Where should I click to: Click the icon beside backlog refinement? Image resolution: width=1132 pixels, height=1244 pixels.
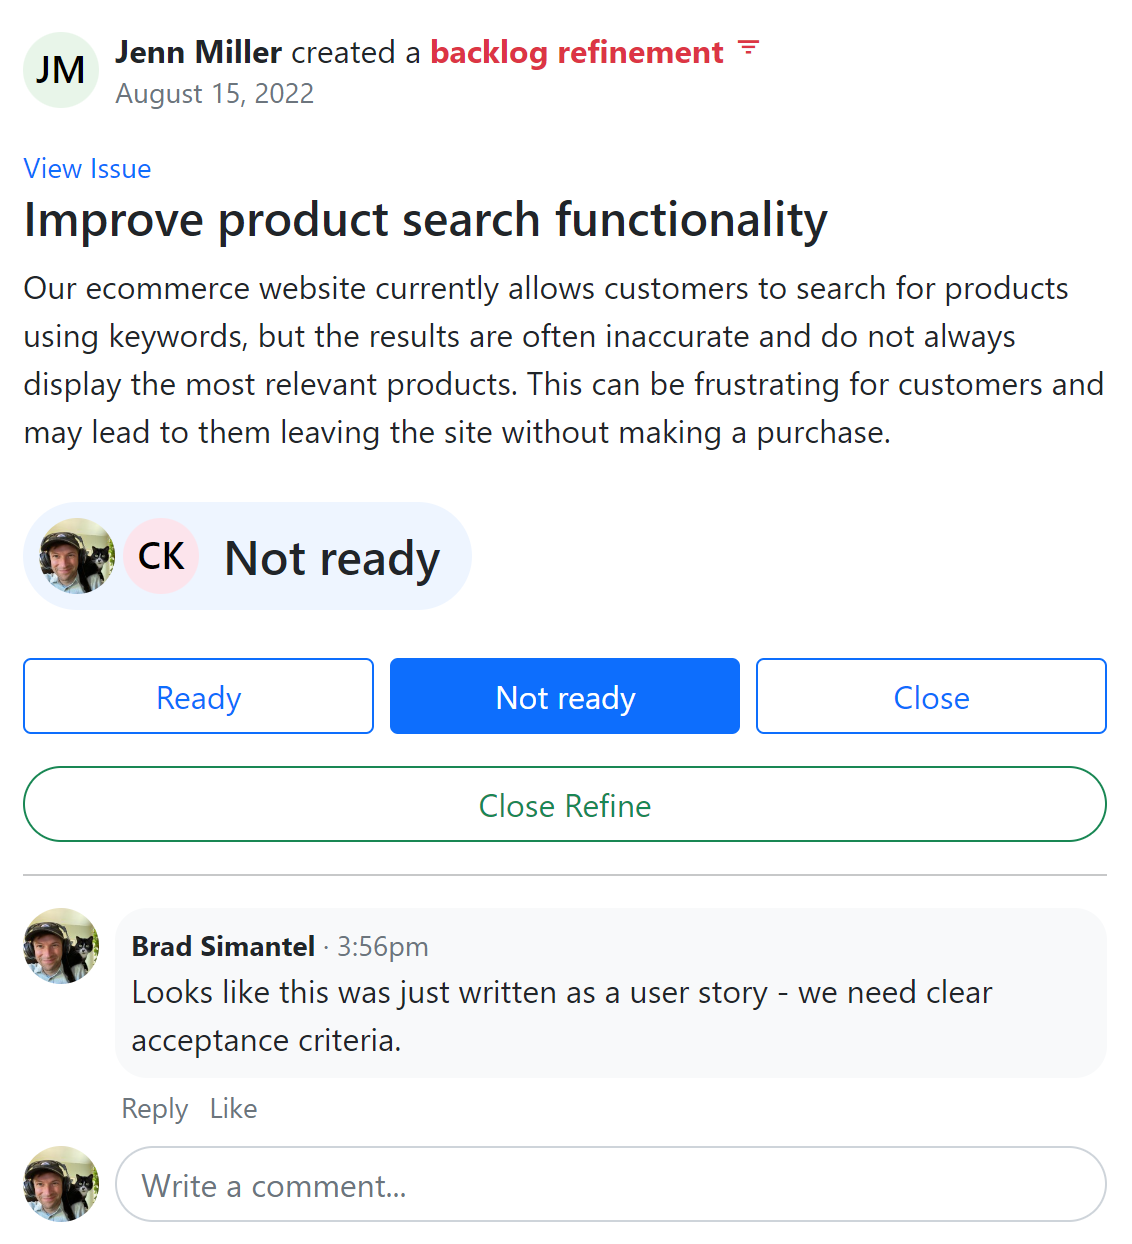[748, 48]
